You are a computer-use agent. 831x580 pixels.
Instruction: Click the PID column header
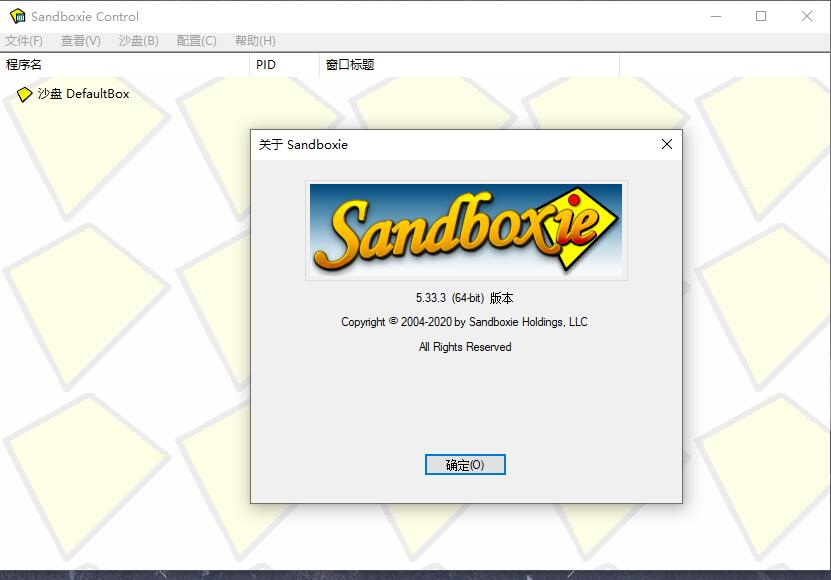point(266,65)
